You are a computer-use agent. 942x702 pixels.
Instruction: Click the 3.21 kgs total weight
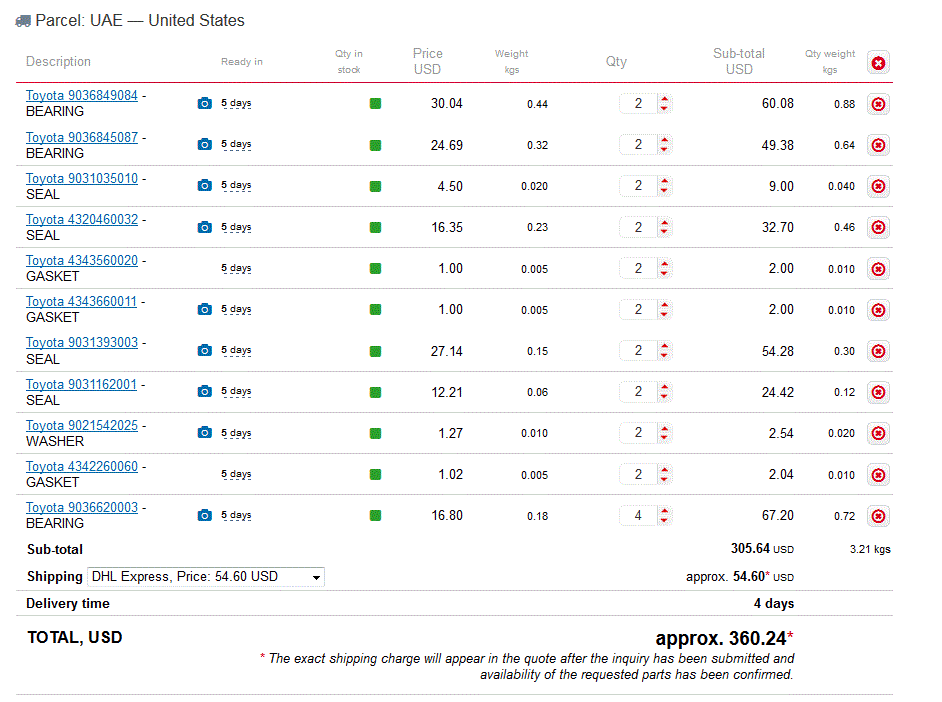870,549
